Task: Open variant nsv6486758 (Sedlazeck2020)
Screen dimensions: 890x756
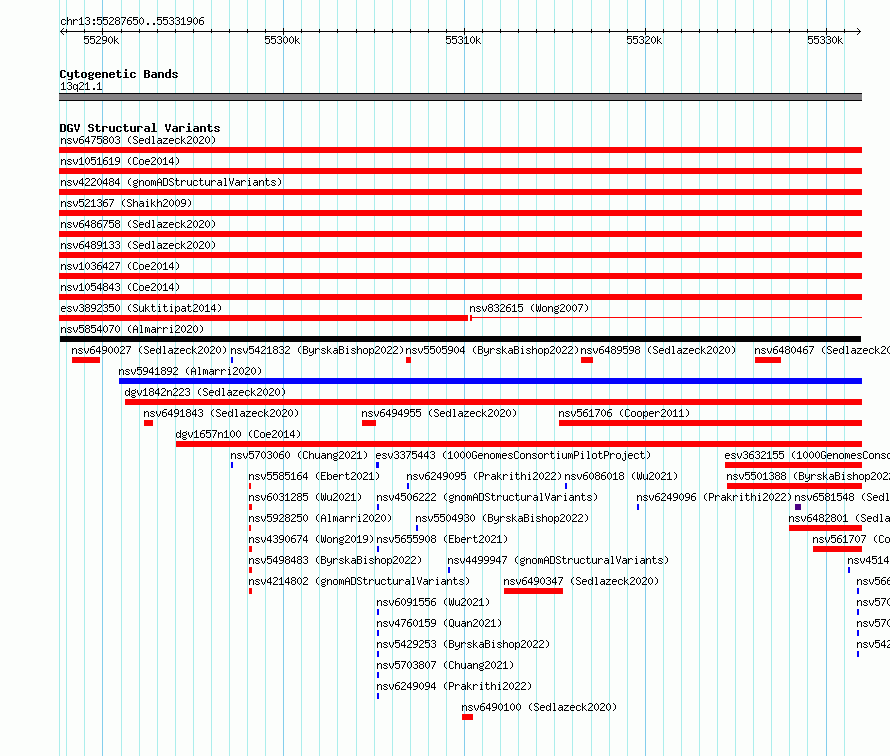Action: 138,224
